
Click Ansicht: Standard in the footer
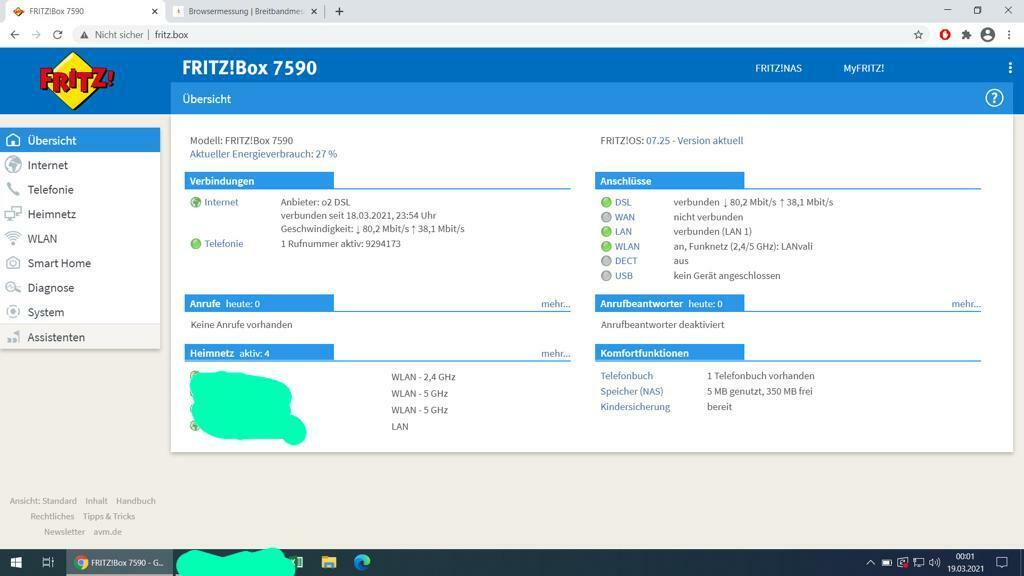43,501
